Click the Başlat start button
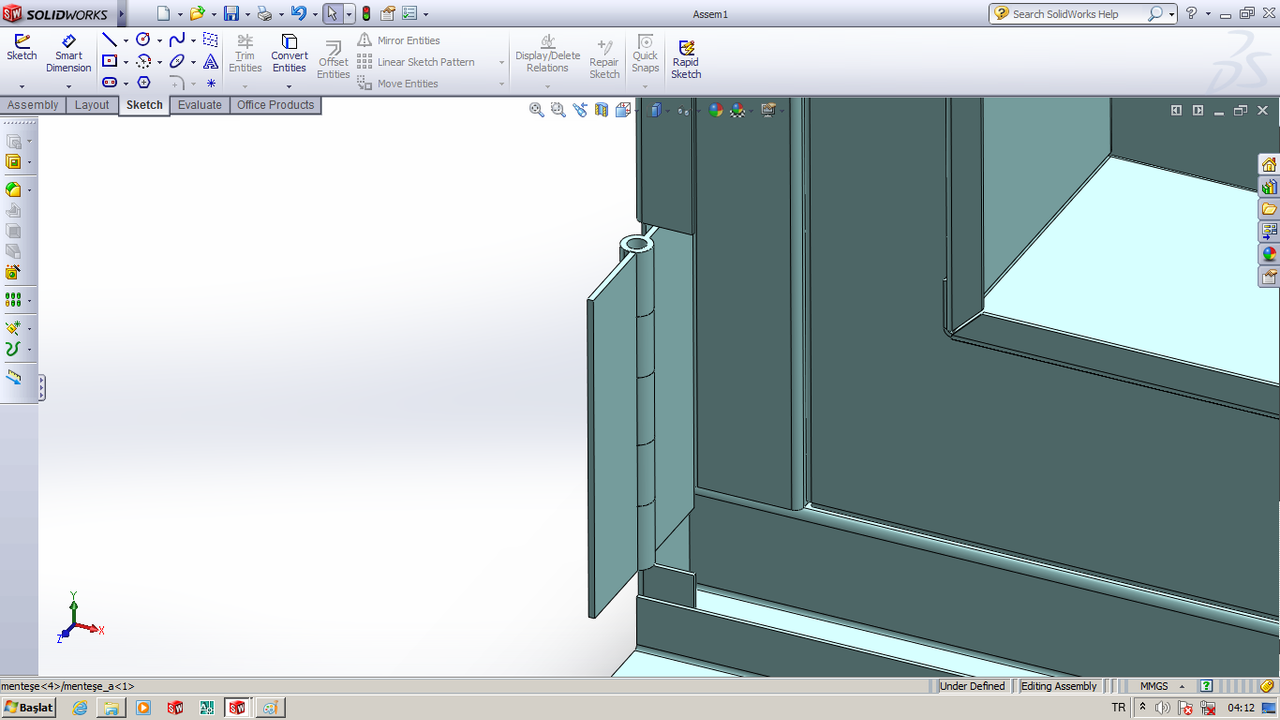Image resolution: width=1280 pixels, height=720 pixels. tap(29, 707)
